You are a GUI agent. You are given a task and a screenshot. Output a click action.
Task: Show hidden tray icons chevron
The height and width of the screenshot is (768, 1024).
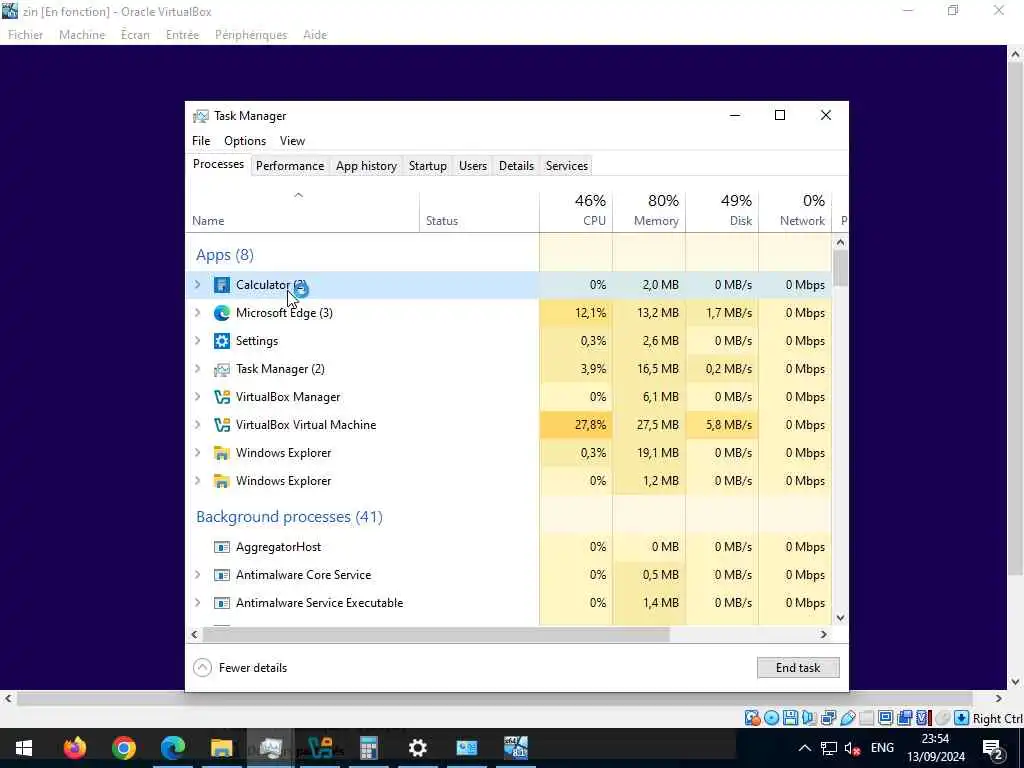click(x=805, y=748)
